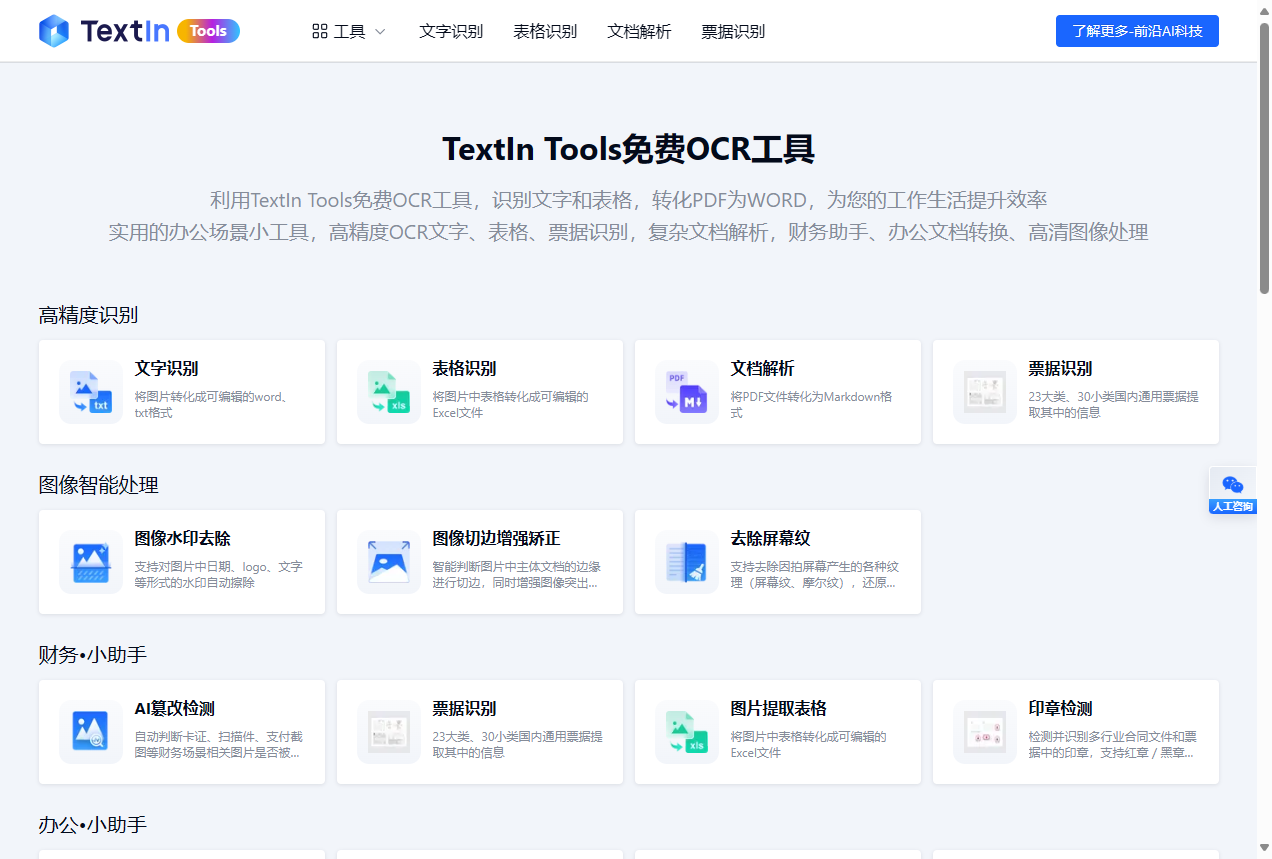Click the 文字识别 card's txt image icon
1272x859 pixels.
[x=90, y=392]
